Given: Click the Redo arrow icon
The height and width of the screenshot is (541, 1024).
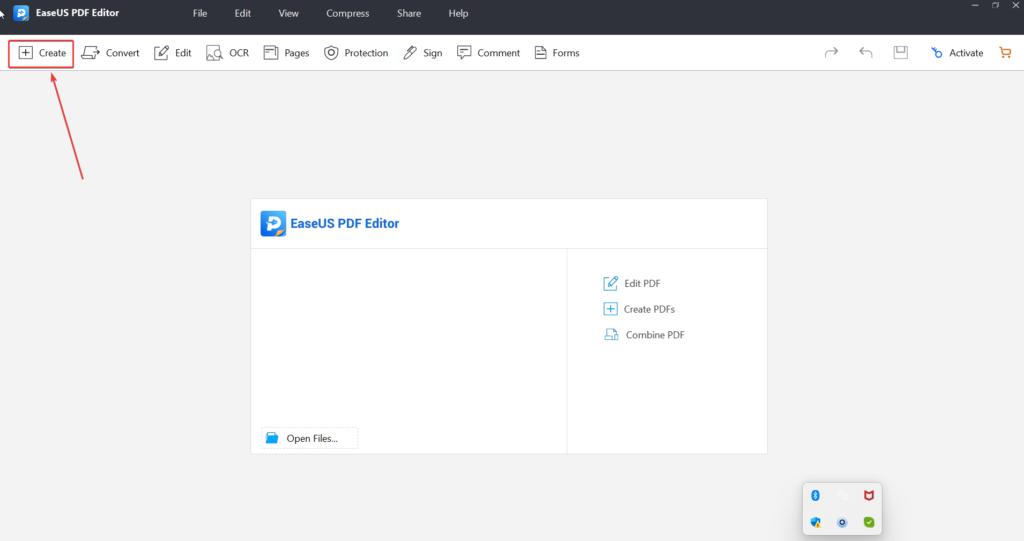Looking at the screenshot, I should tap(831, 52).
